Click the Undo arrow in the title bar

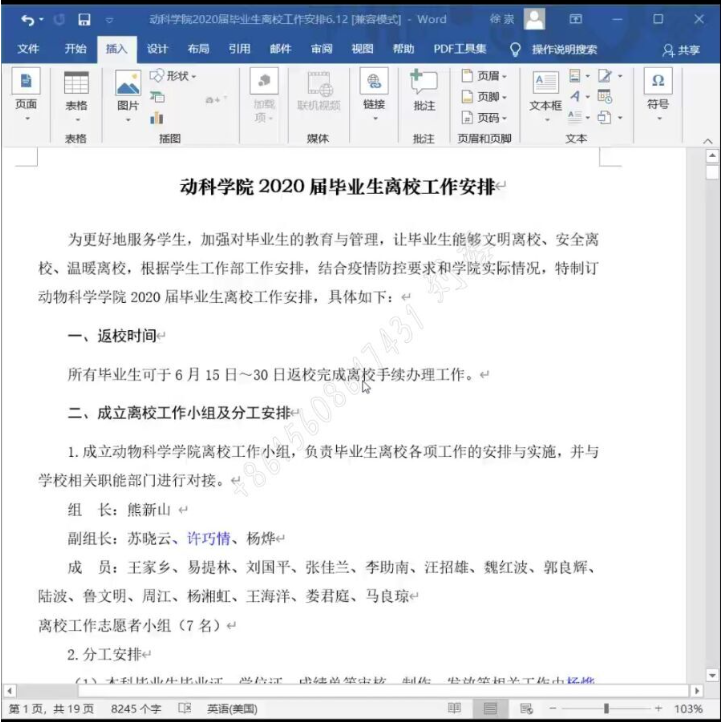pos(26,19)
